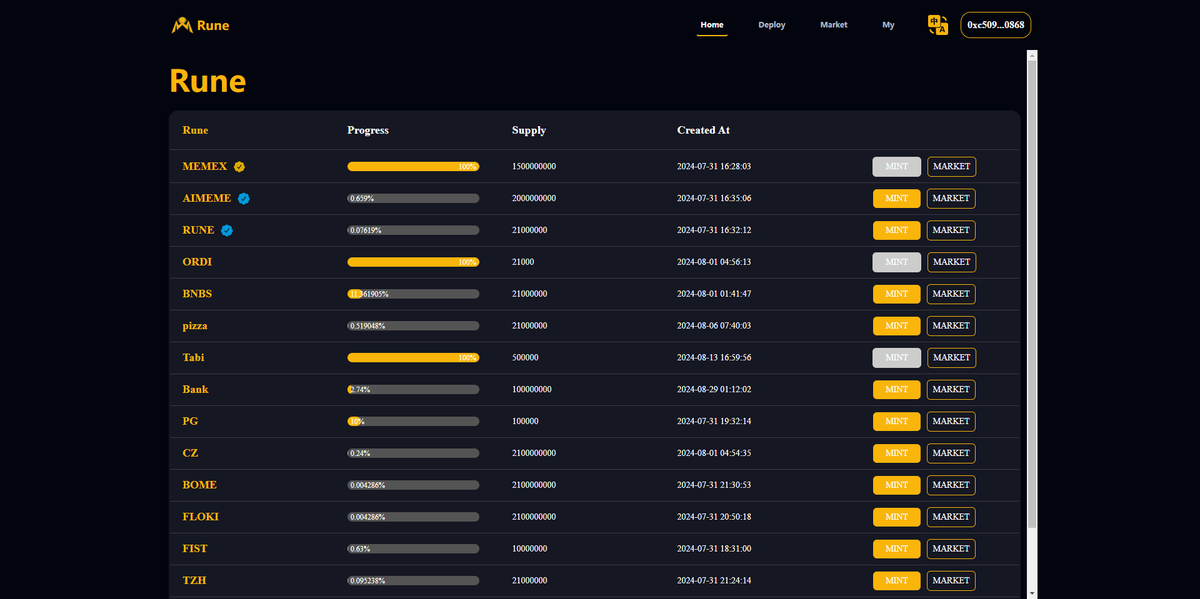
Task: Open the language translate icon
Action: pos(938,25)
